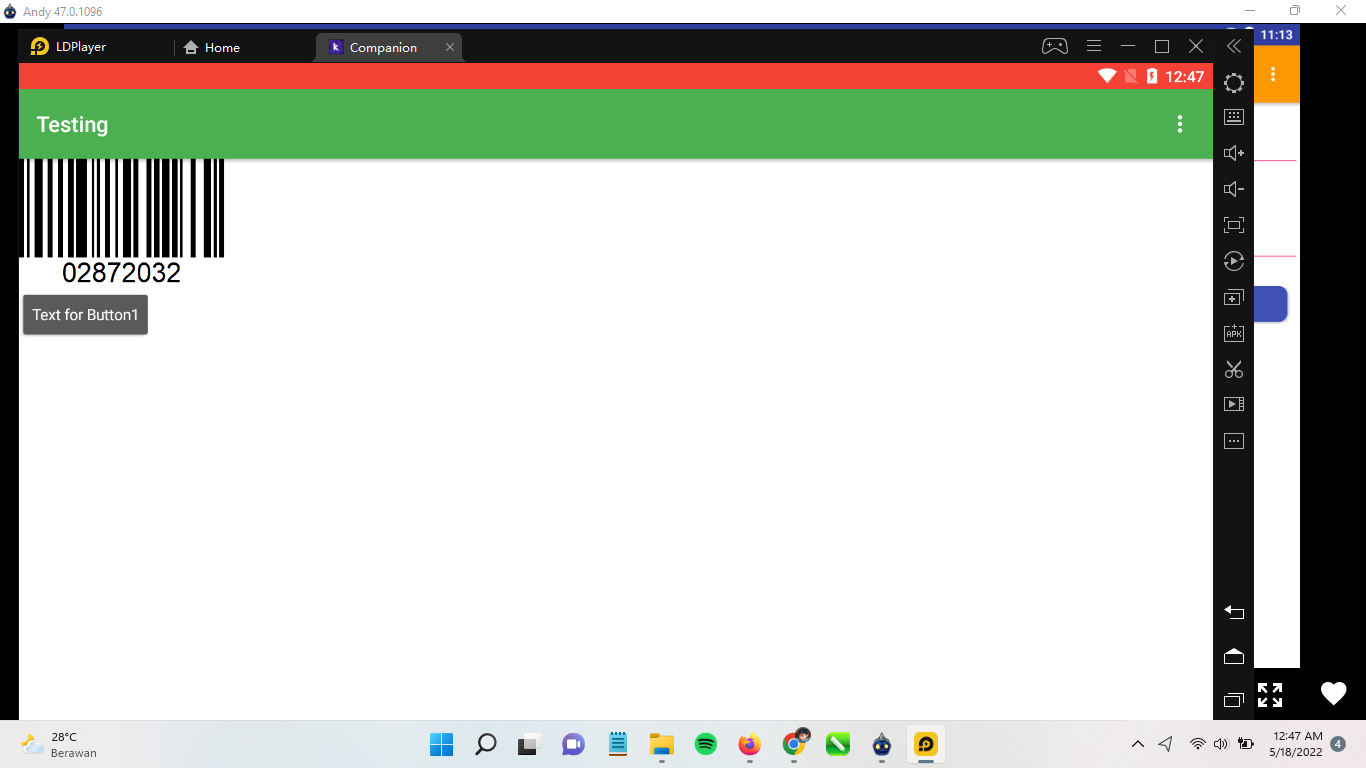Open the weather widget showing 28°C
Screen dimensions: 1366x768
(58, 744)
